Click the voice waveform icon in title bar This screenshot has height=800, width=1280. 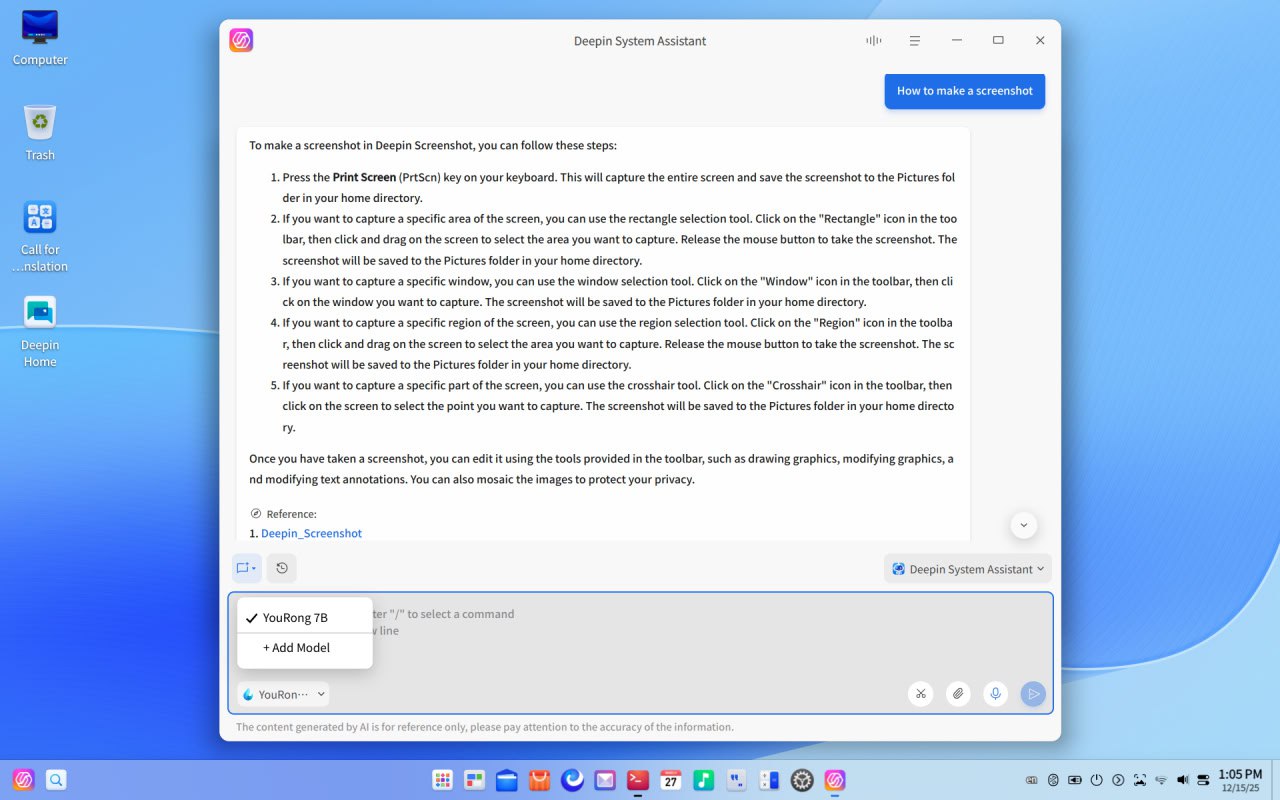coord(874,41)
